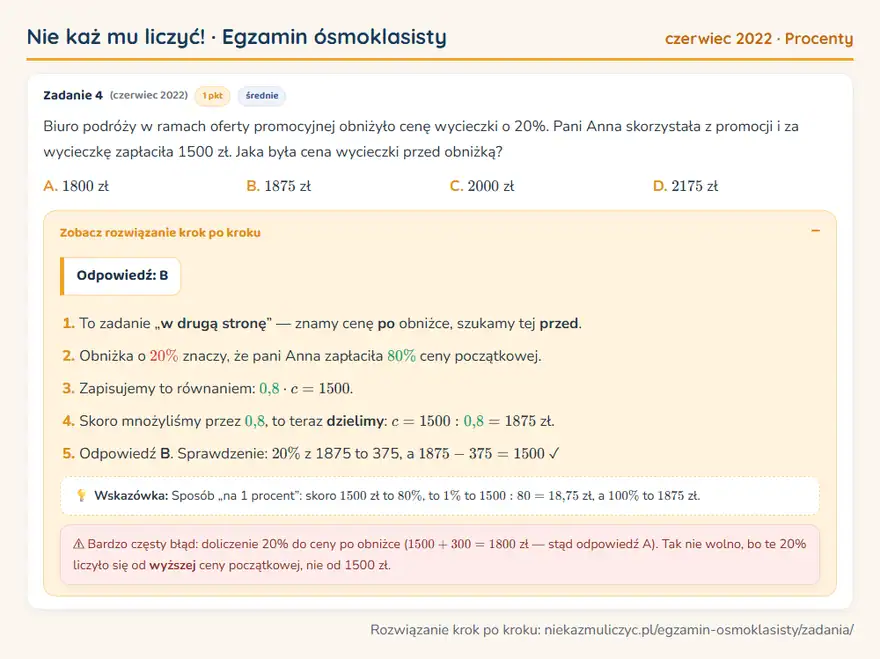Click the 'Zadanie 4' heading
Viewport: 880px width, 659px height.
(73, 95)
